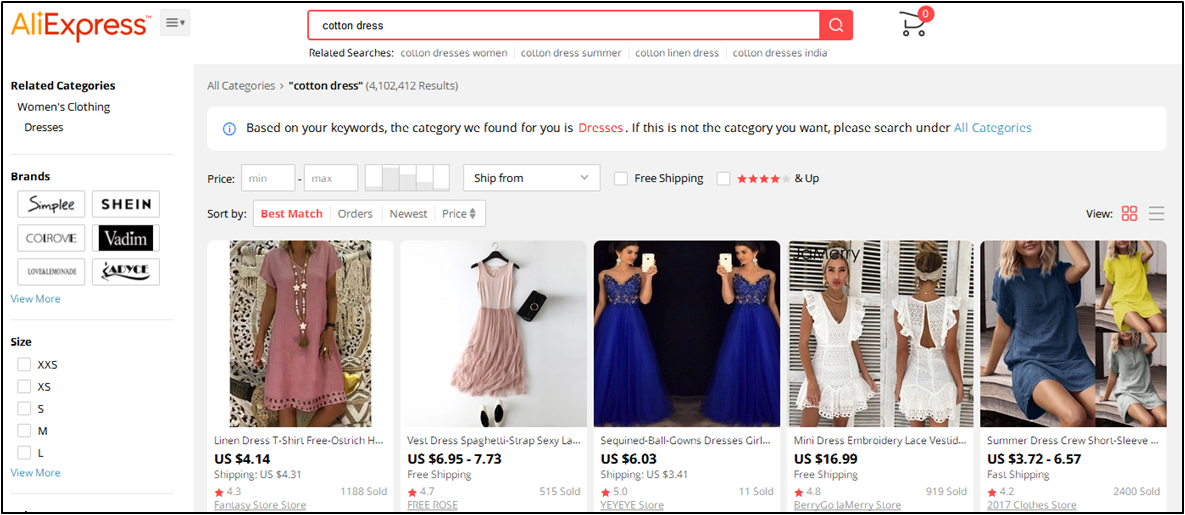The height and width of the screenshot is (515, 1185).
Task: Open related search 'cotton linen dress'
Action: click(677, 53)
